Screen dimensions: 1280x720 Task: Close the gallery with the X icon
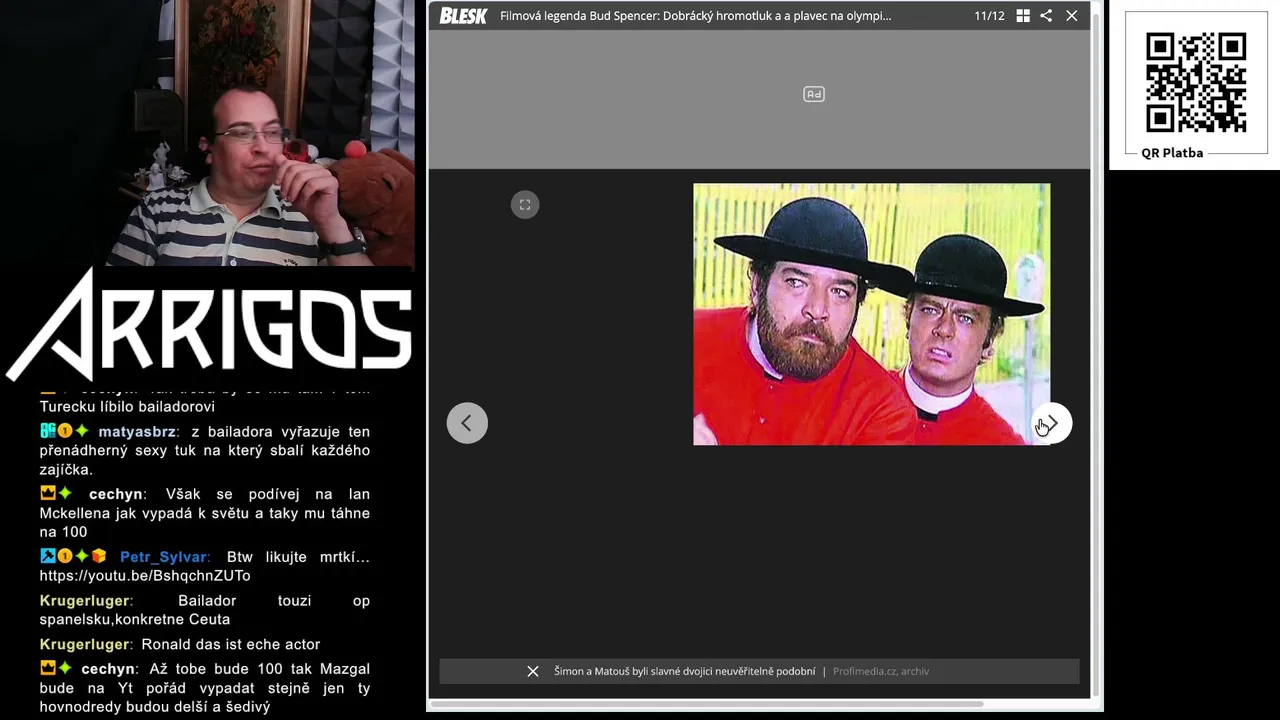pyautogui.click(x=1072, y=16)
